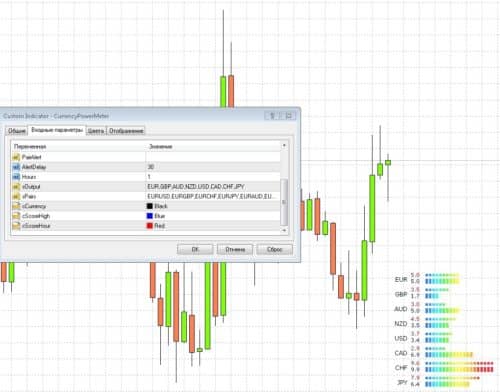Click the NZD label in power meter
Viewport: 500px width, 392px height.
tap(401, 324)
